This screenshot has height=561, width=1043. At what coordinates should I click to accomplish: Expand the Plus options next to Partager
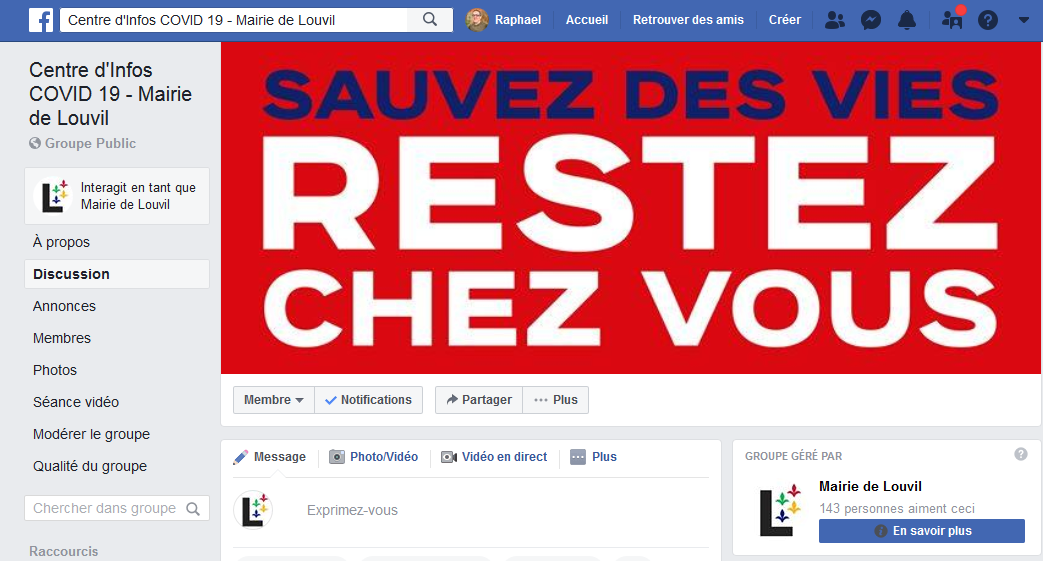[x=555, y=400]
